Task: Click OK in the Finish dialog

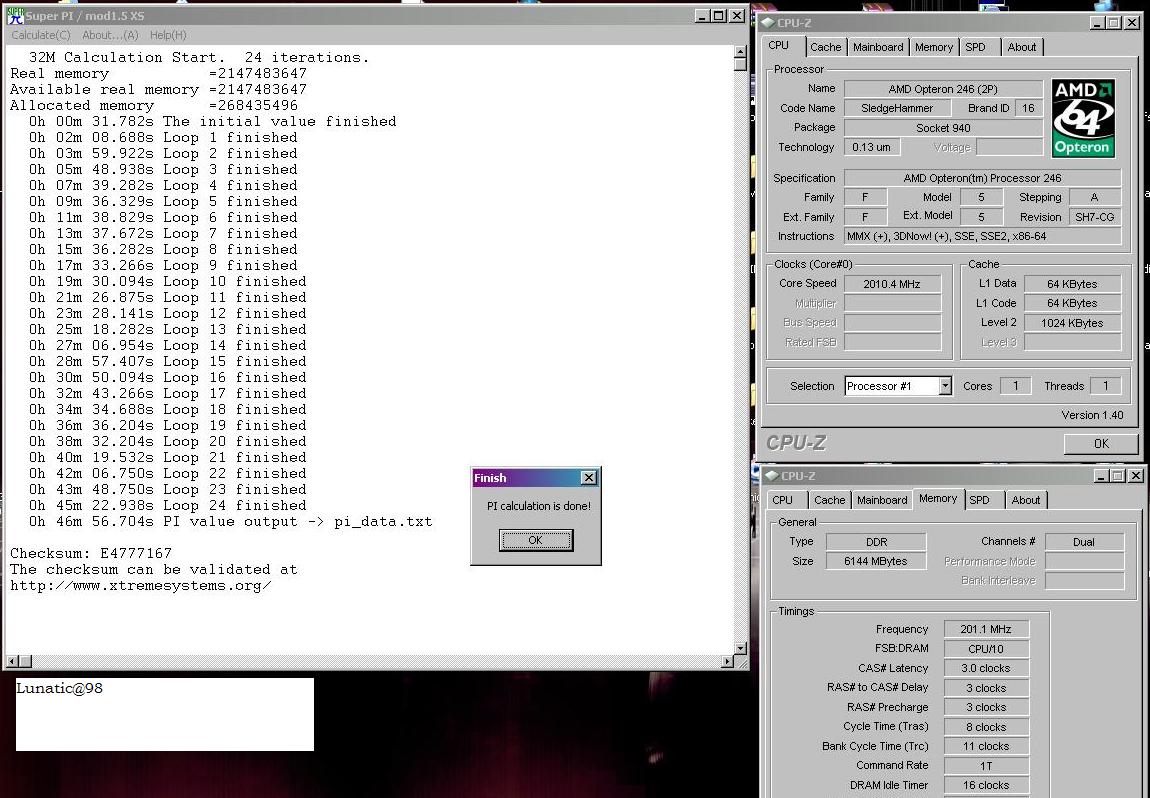Action: 535,540
